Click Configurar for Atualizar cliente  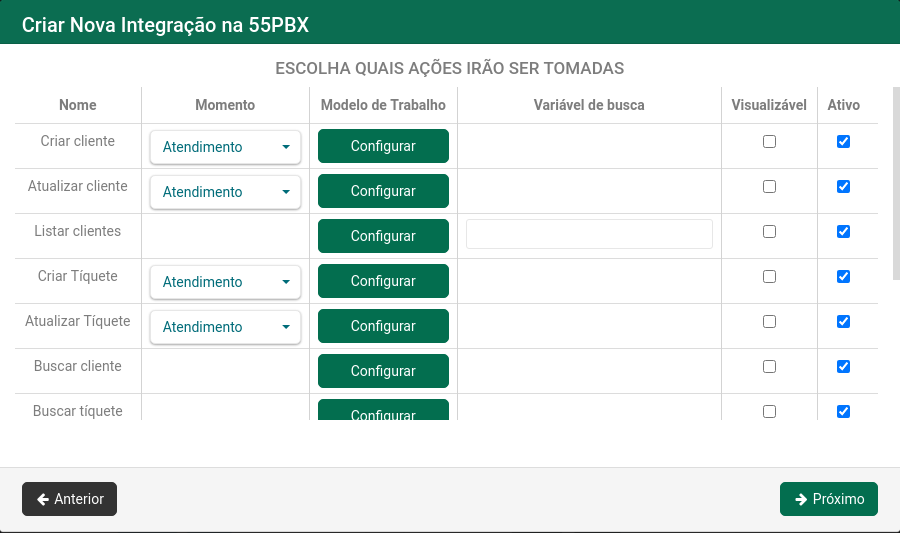click(x=383, y=191)
